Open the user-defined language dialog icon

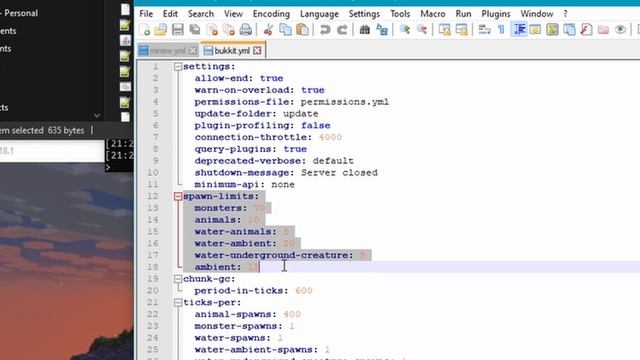point(535,29)
